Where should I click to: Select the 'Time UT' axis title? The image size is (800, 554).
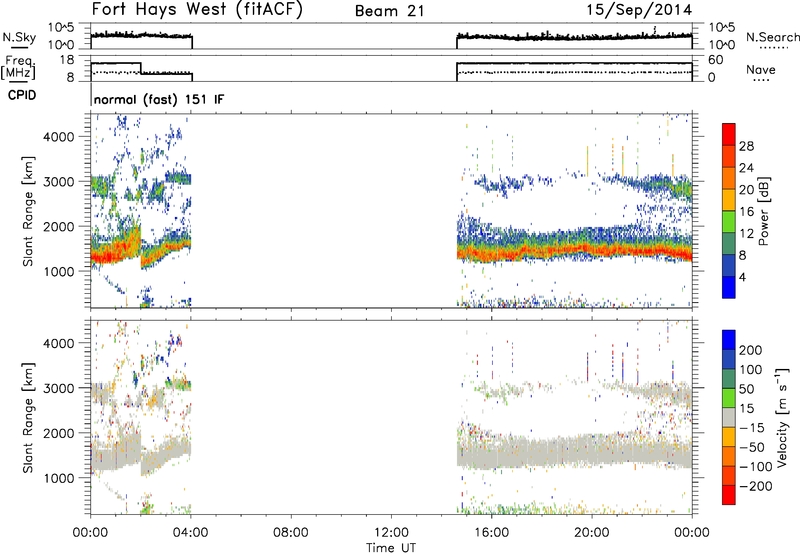[x=391, y=548]
